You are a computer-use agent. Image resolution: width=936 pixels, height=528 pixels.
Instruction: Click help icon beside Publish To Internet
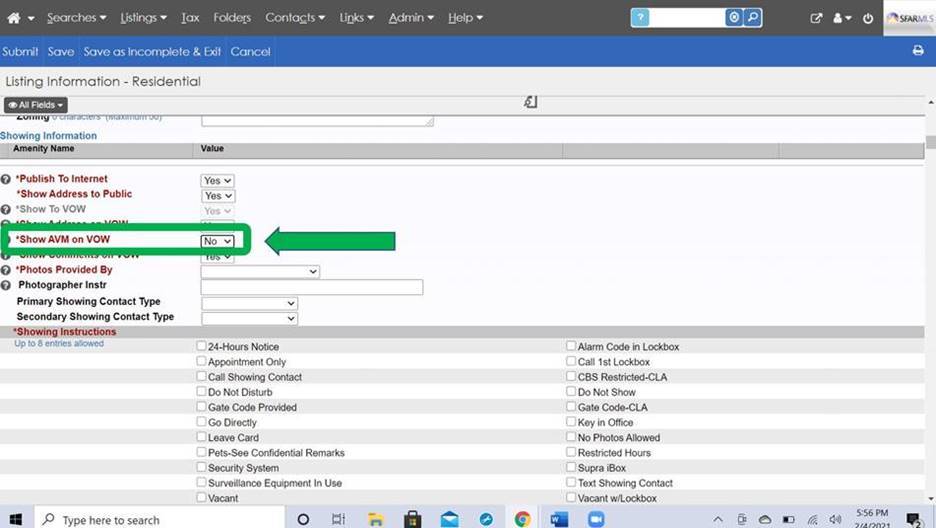6,179
